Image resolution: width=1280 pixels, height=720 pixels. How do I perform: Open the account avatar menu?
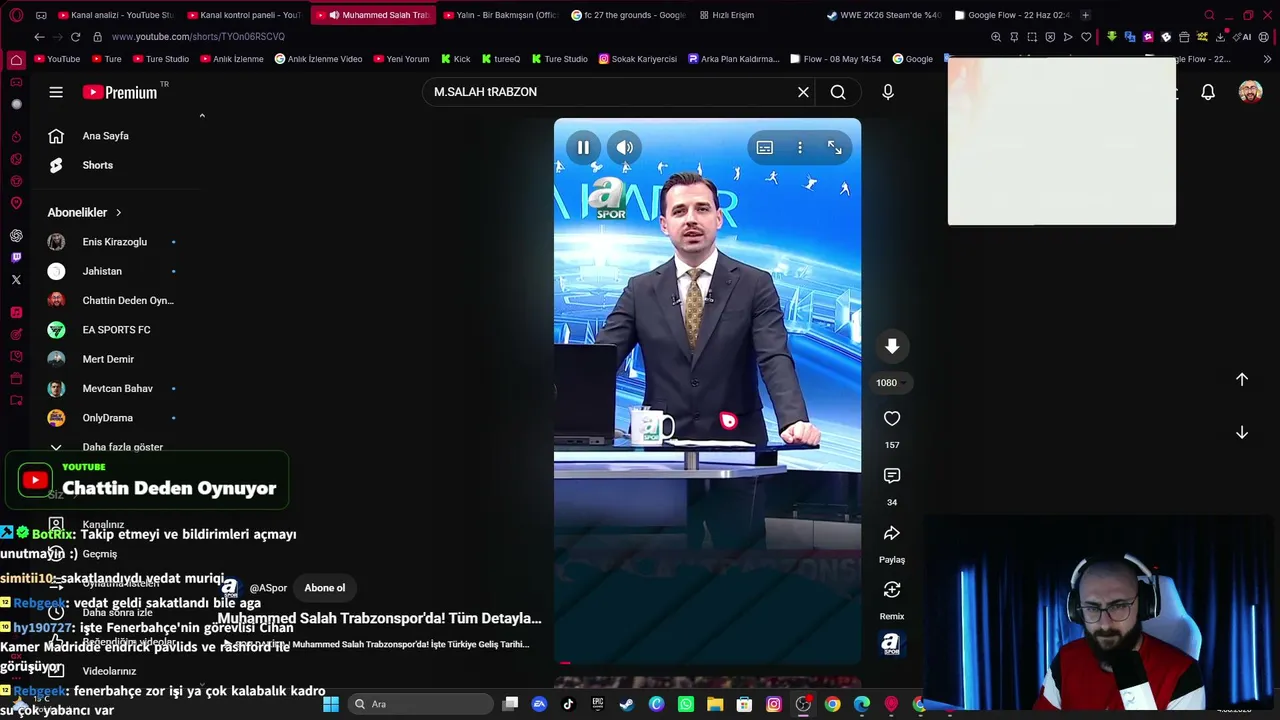[x=1250, y=92]
